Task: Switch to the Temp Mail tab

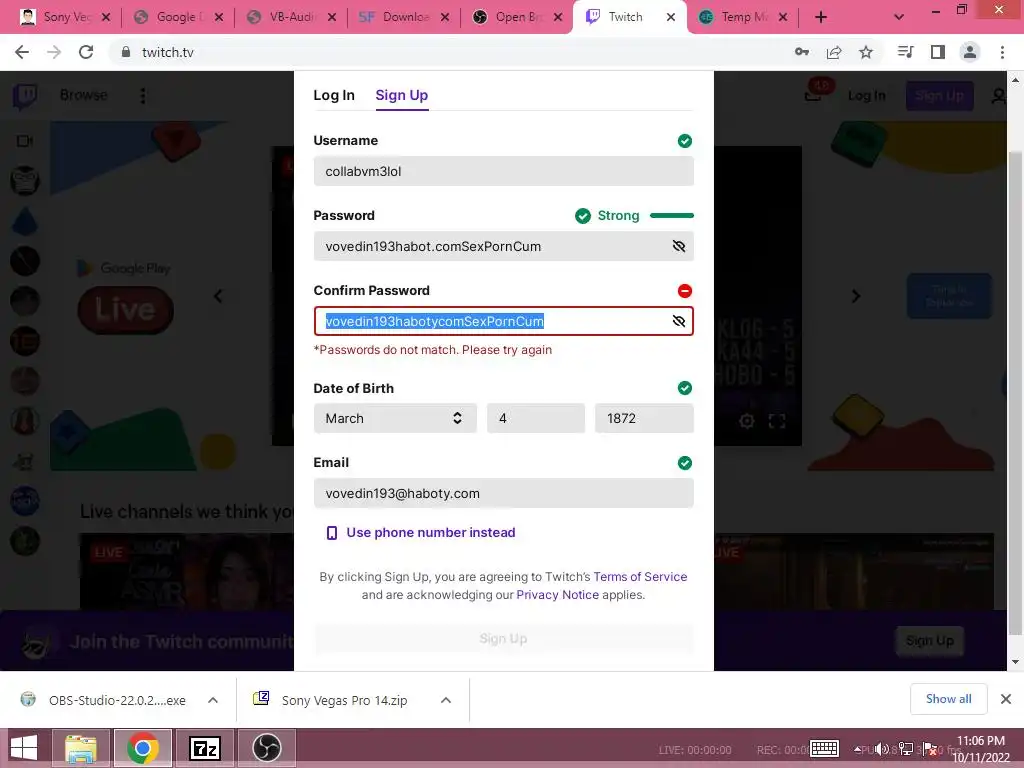Action: click(x=743, y=17)
